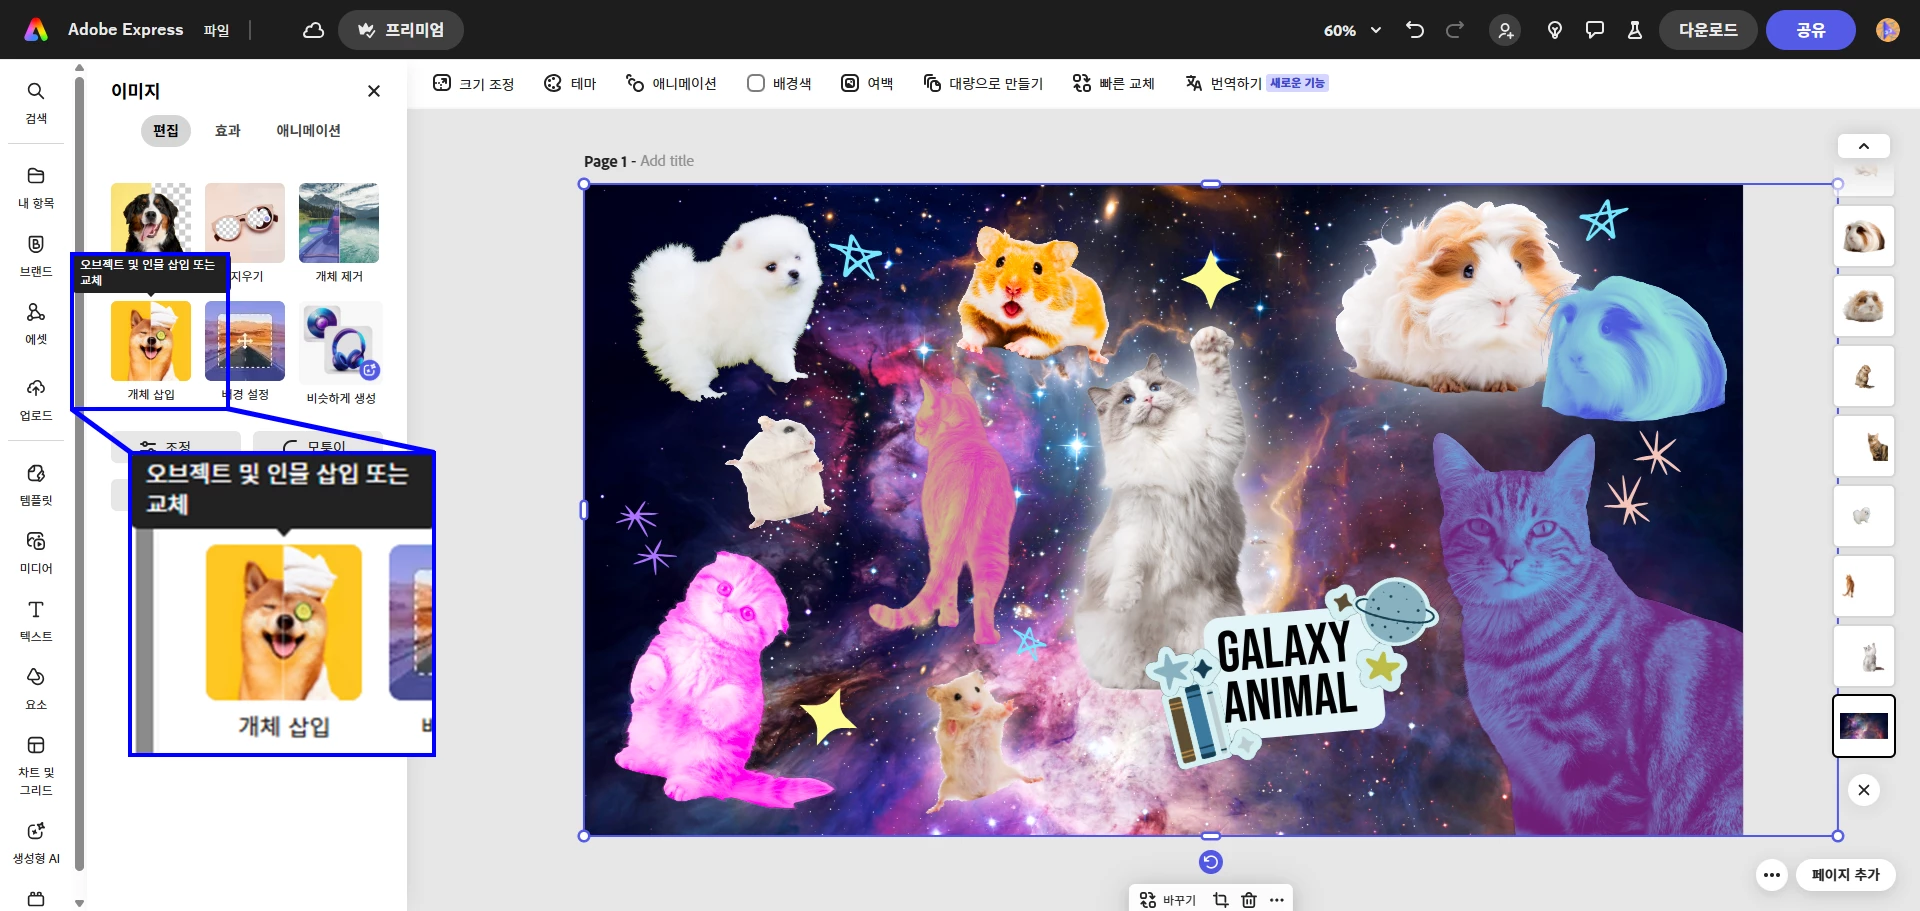
Task: Click the 다운로드 download button
Action: click(x=1708, y=30)
